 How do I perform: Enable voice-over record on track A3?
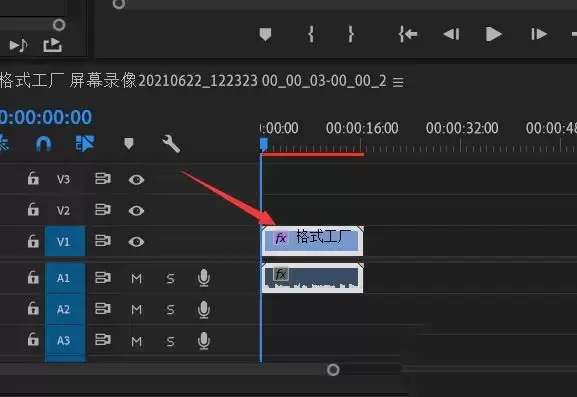pos(204,341)
